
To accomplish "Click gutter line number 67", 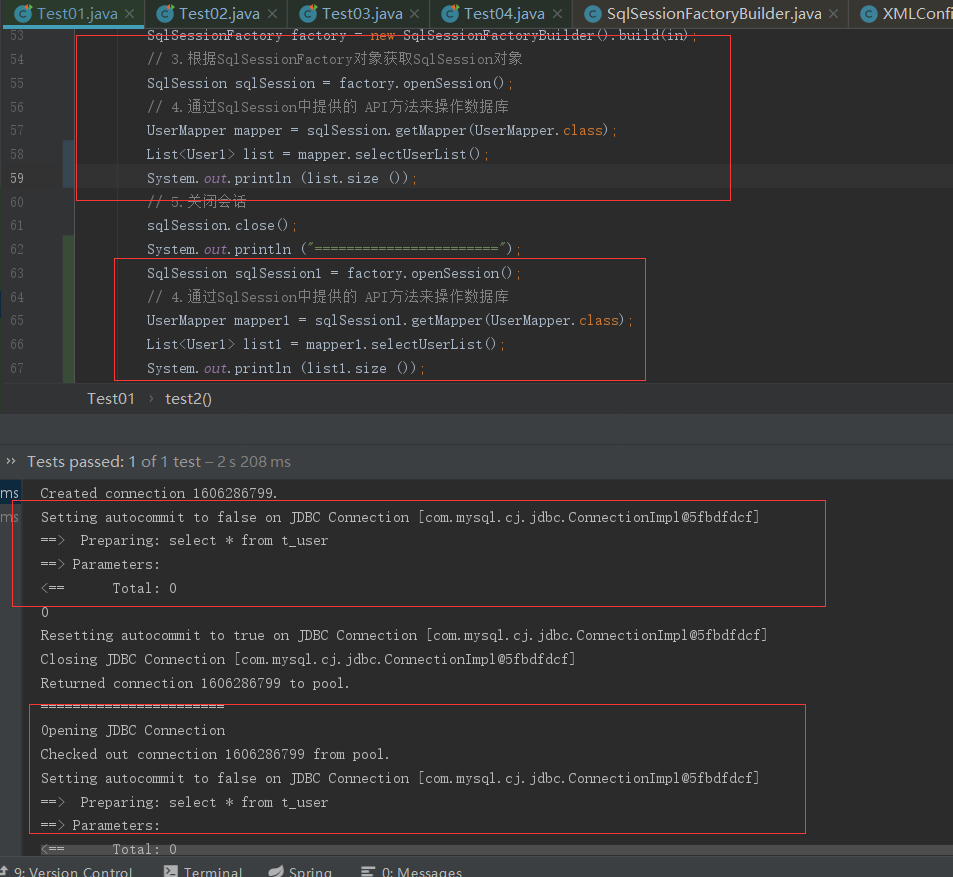I will (x=17, y=368).
